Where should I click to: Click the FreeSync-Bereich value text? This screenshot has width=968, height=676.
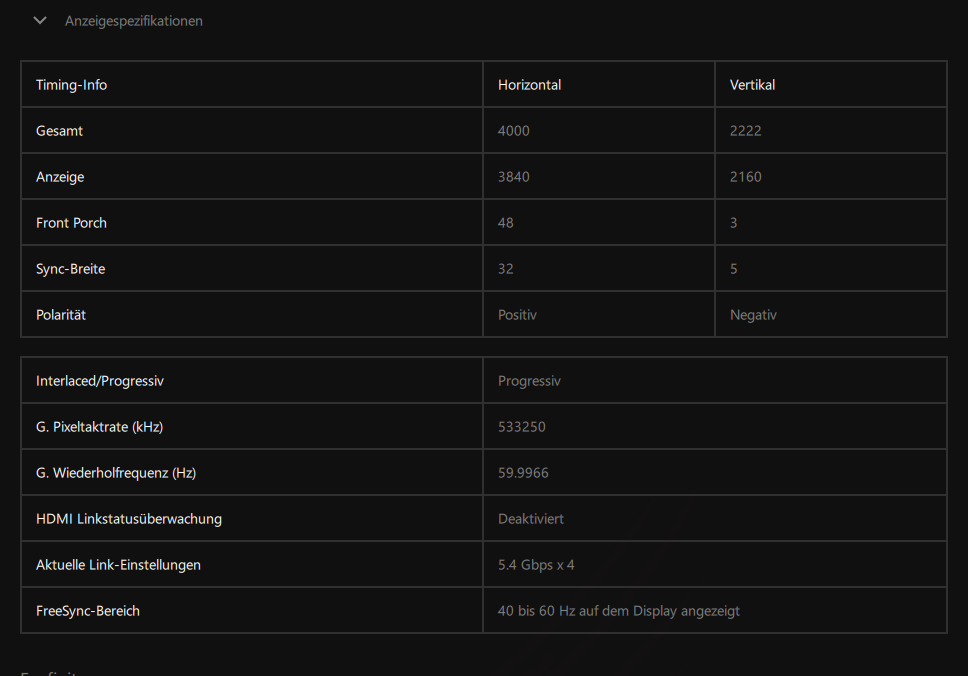pyautogui.click(x=619, y=611)
